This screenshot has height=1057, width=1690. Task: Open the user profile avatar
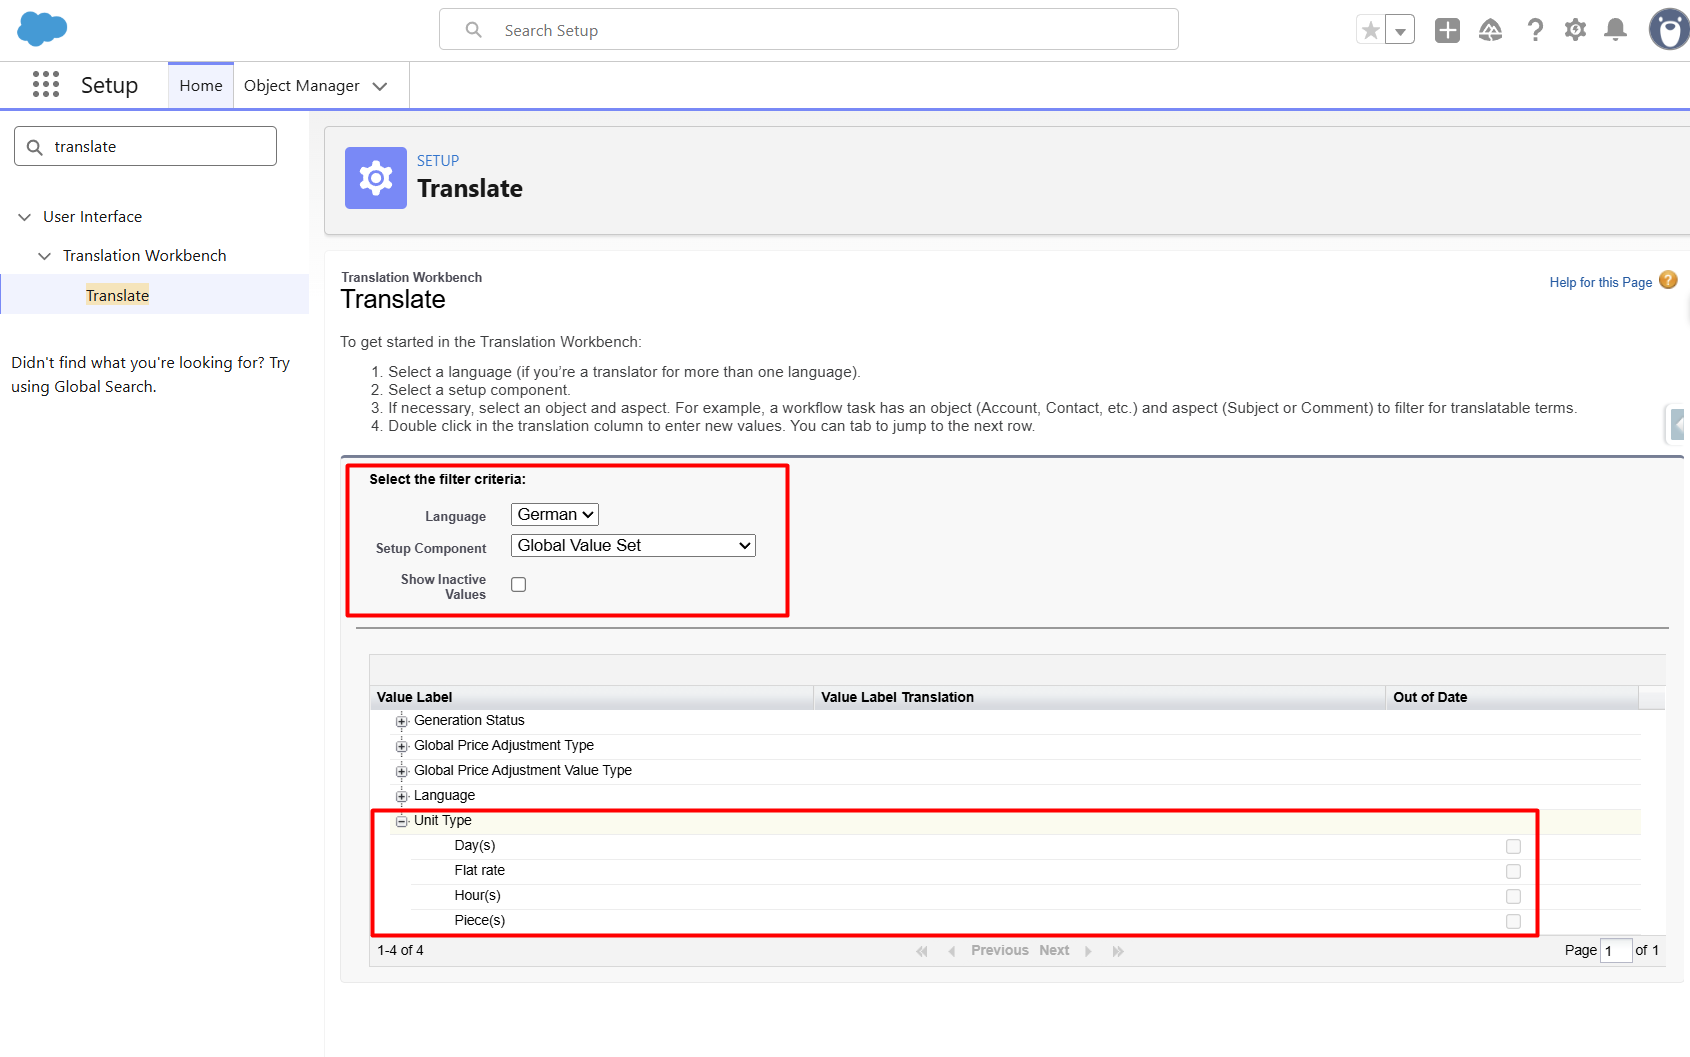[x=1669, y=29]
